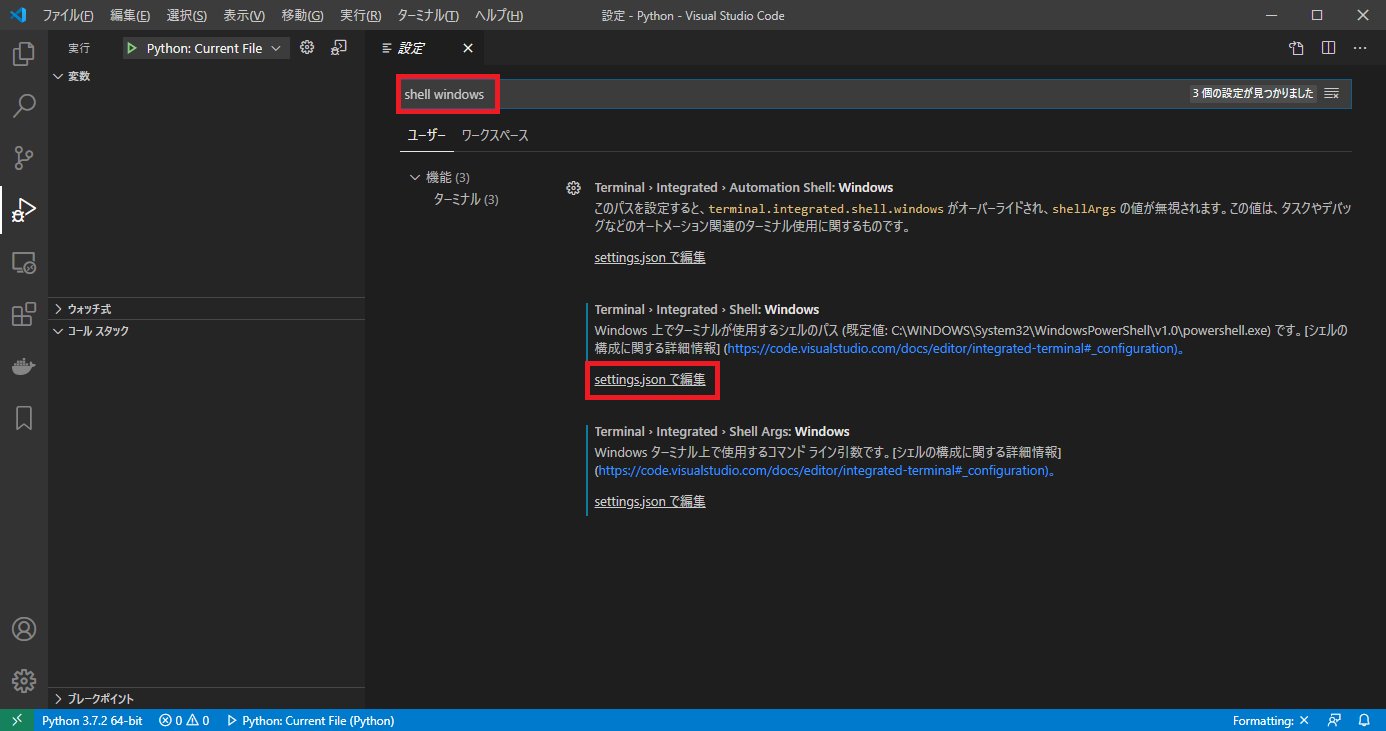Clear the settings search input icon
Screen dimensions: 1386x731
coord(1332,93)
